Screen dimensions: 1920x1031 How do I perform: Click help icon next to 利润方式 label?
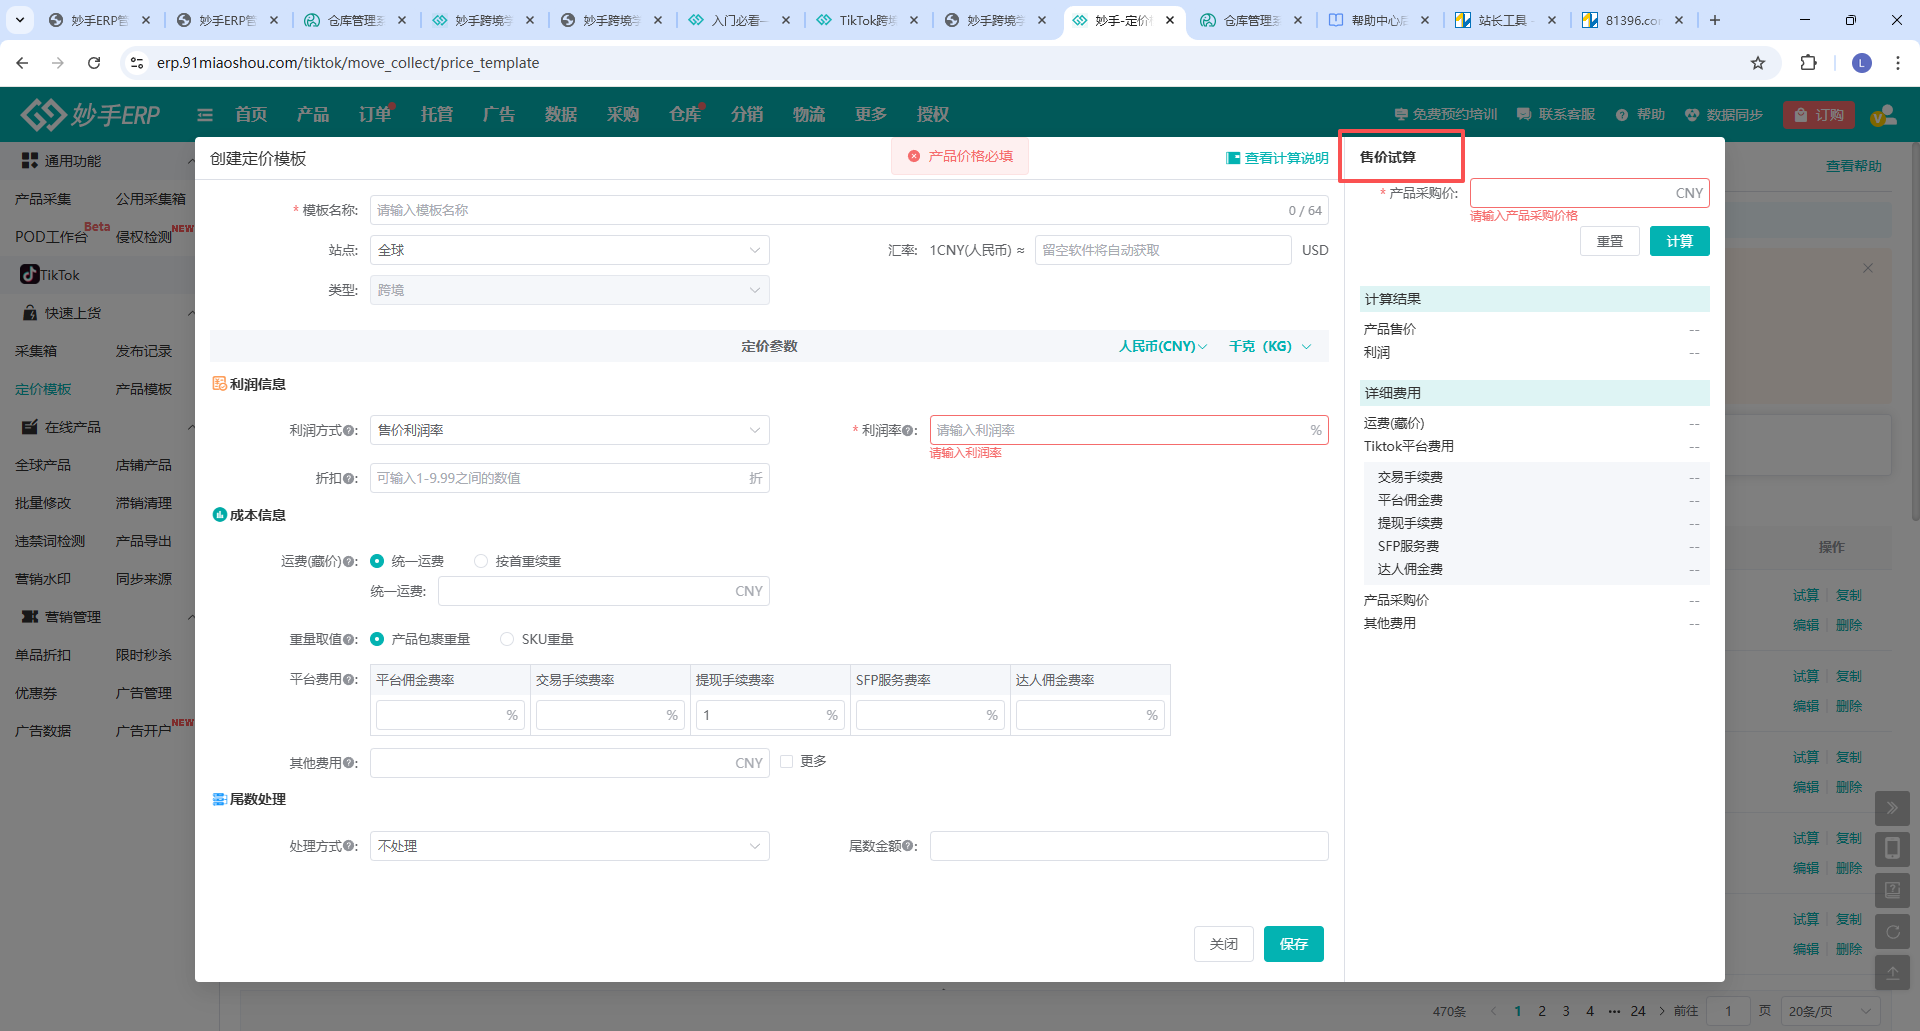click(x=350, y=431)
